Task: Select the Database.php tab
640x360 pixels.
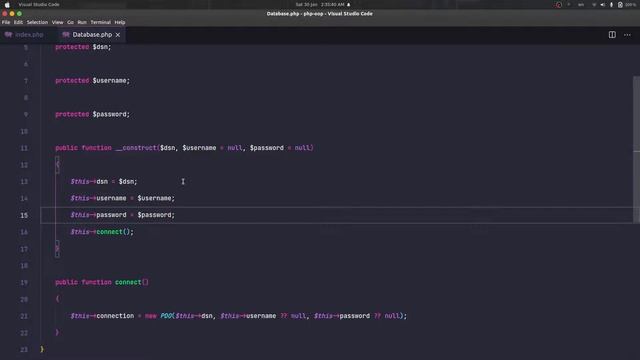Action: 92,35
